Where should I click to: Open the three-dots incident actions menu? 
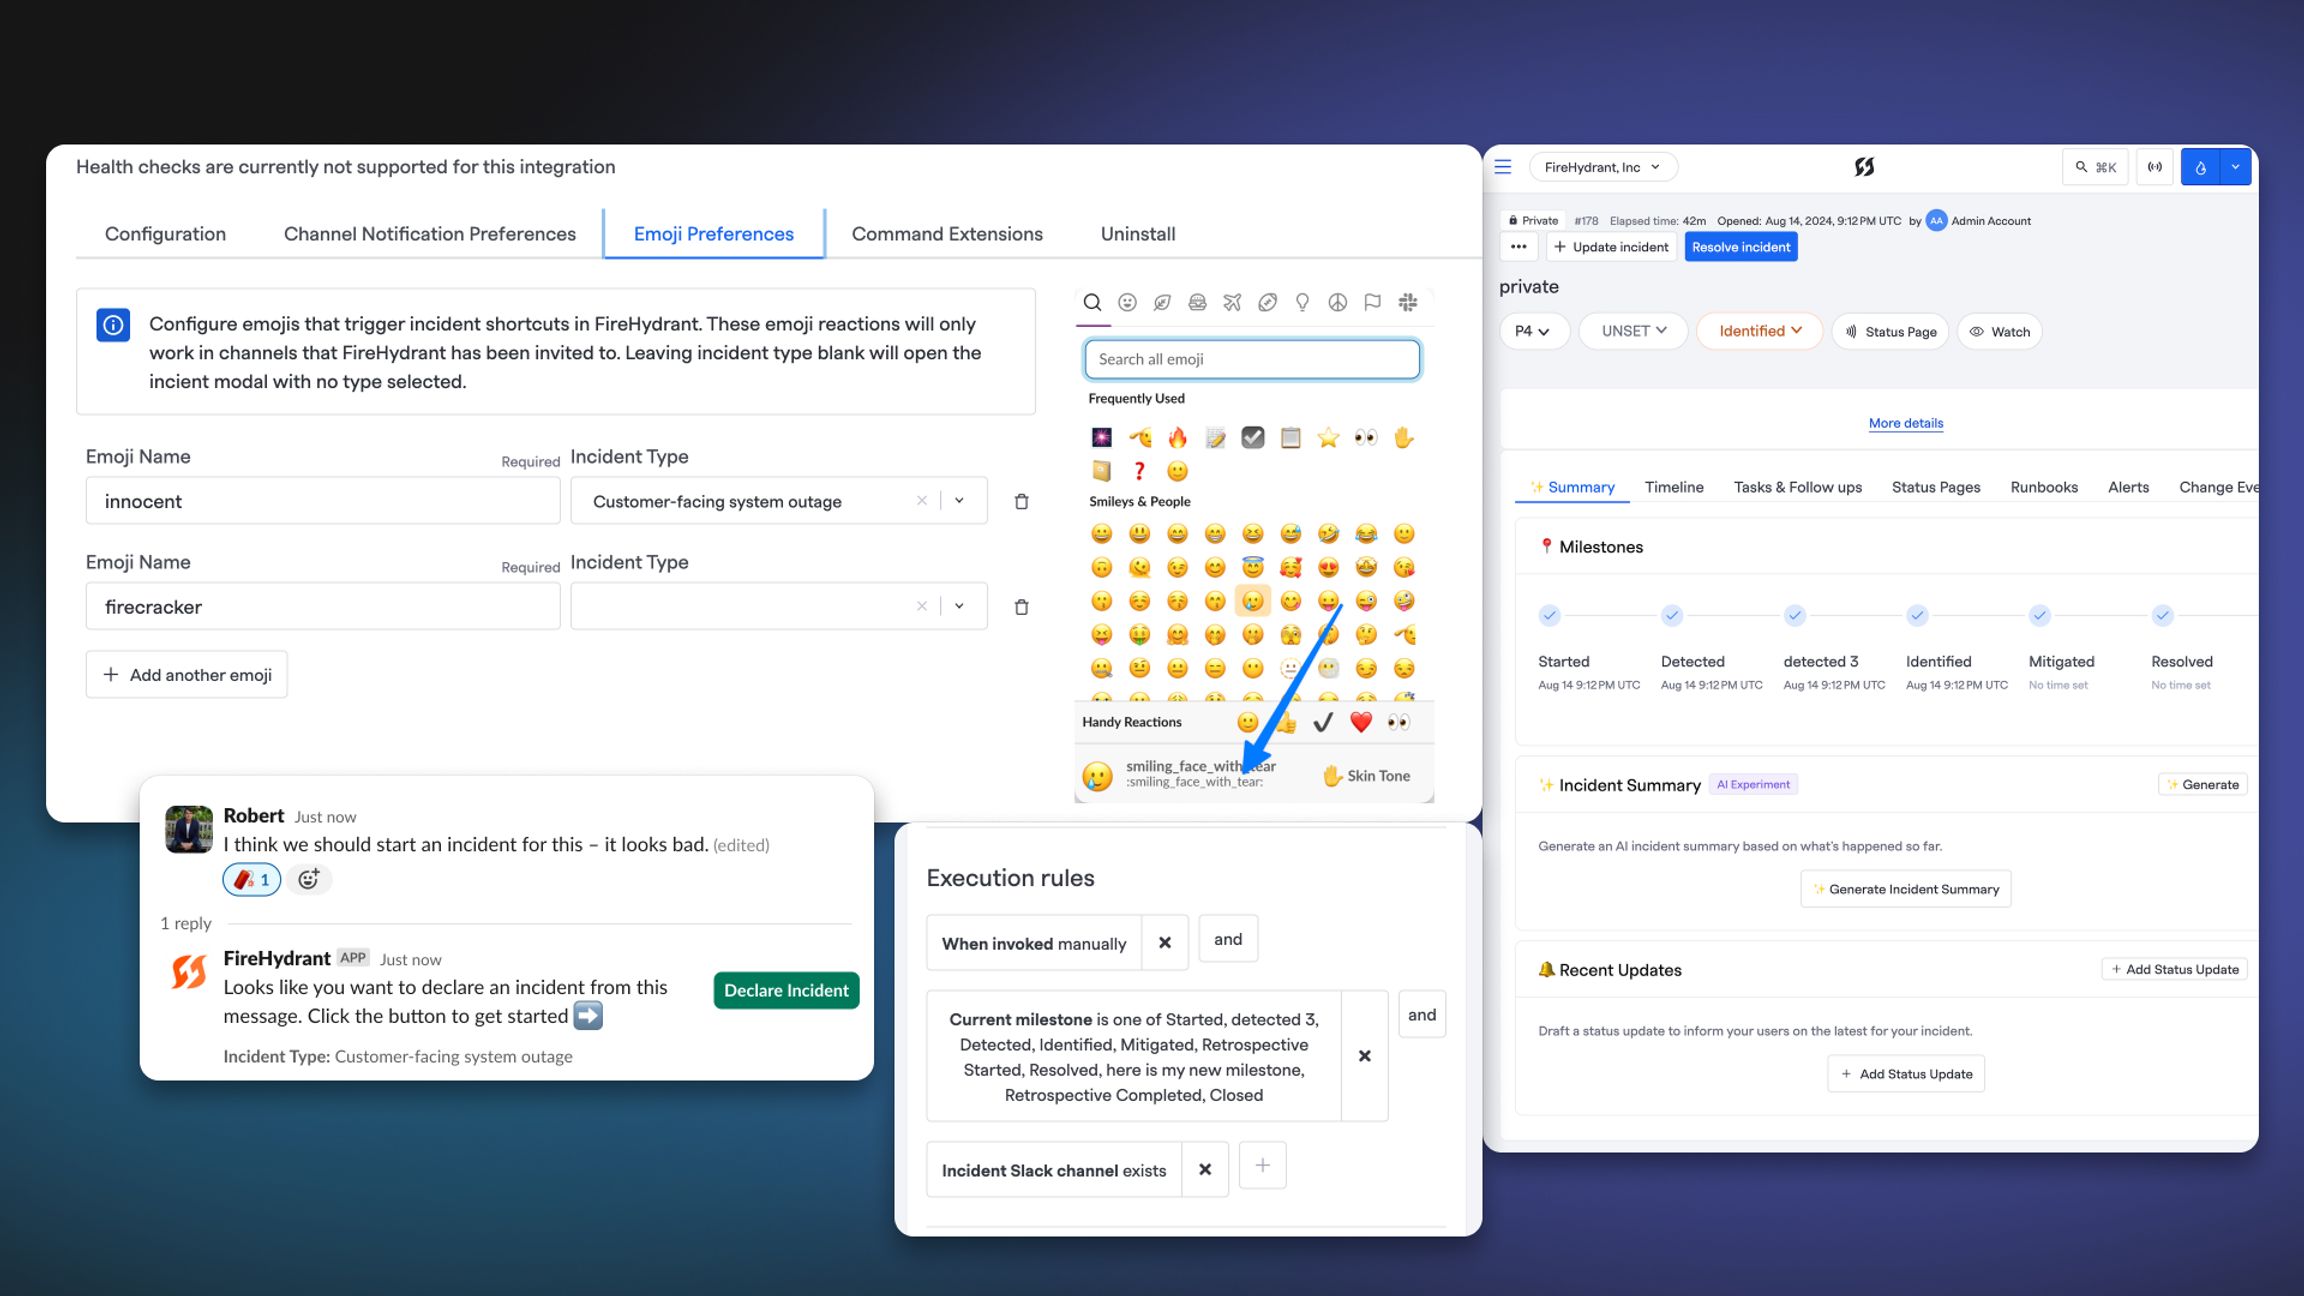pos(1518,247)
